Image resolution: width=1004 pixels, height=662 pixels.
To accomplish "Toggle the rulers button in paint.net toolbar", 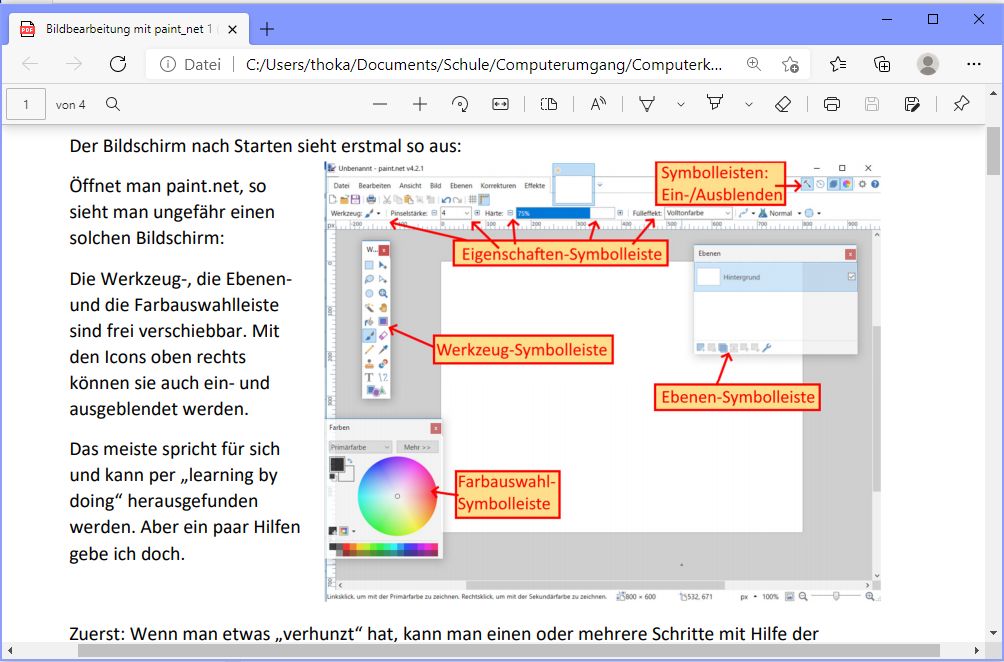I will click(484, 200).
